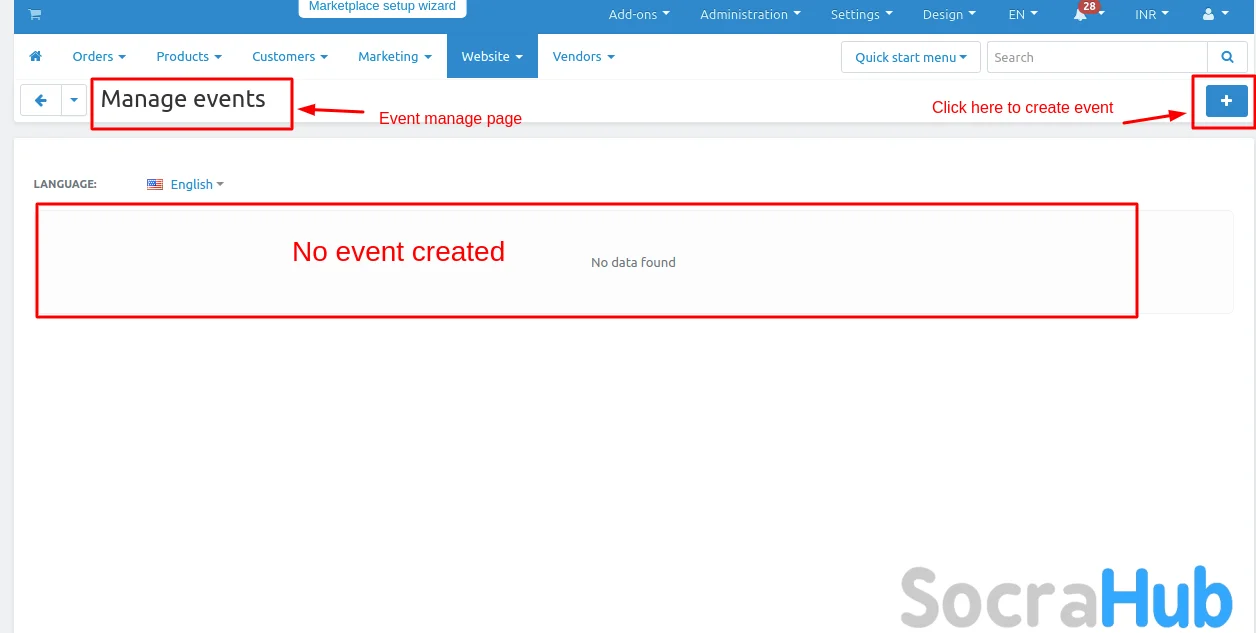Click into the Search input field
Image resolution: width=1256 pixels, height=633 pixels.
click(x=1096, y=57)
